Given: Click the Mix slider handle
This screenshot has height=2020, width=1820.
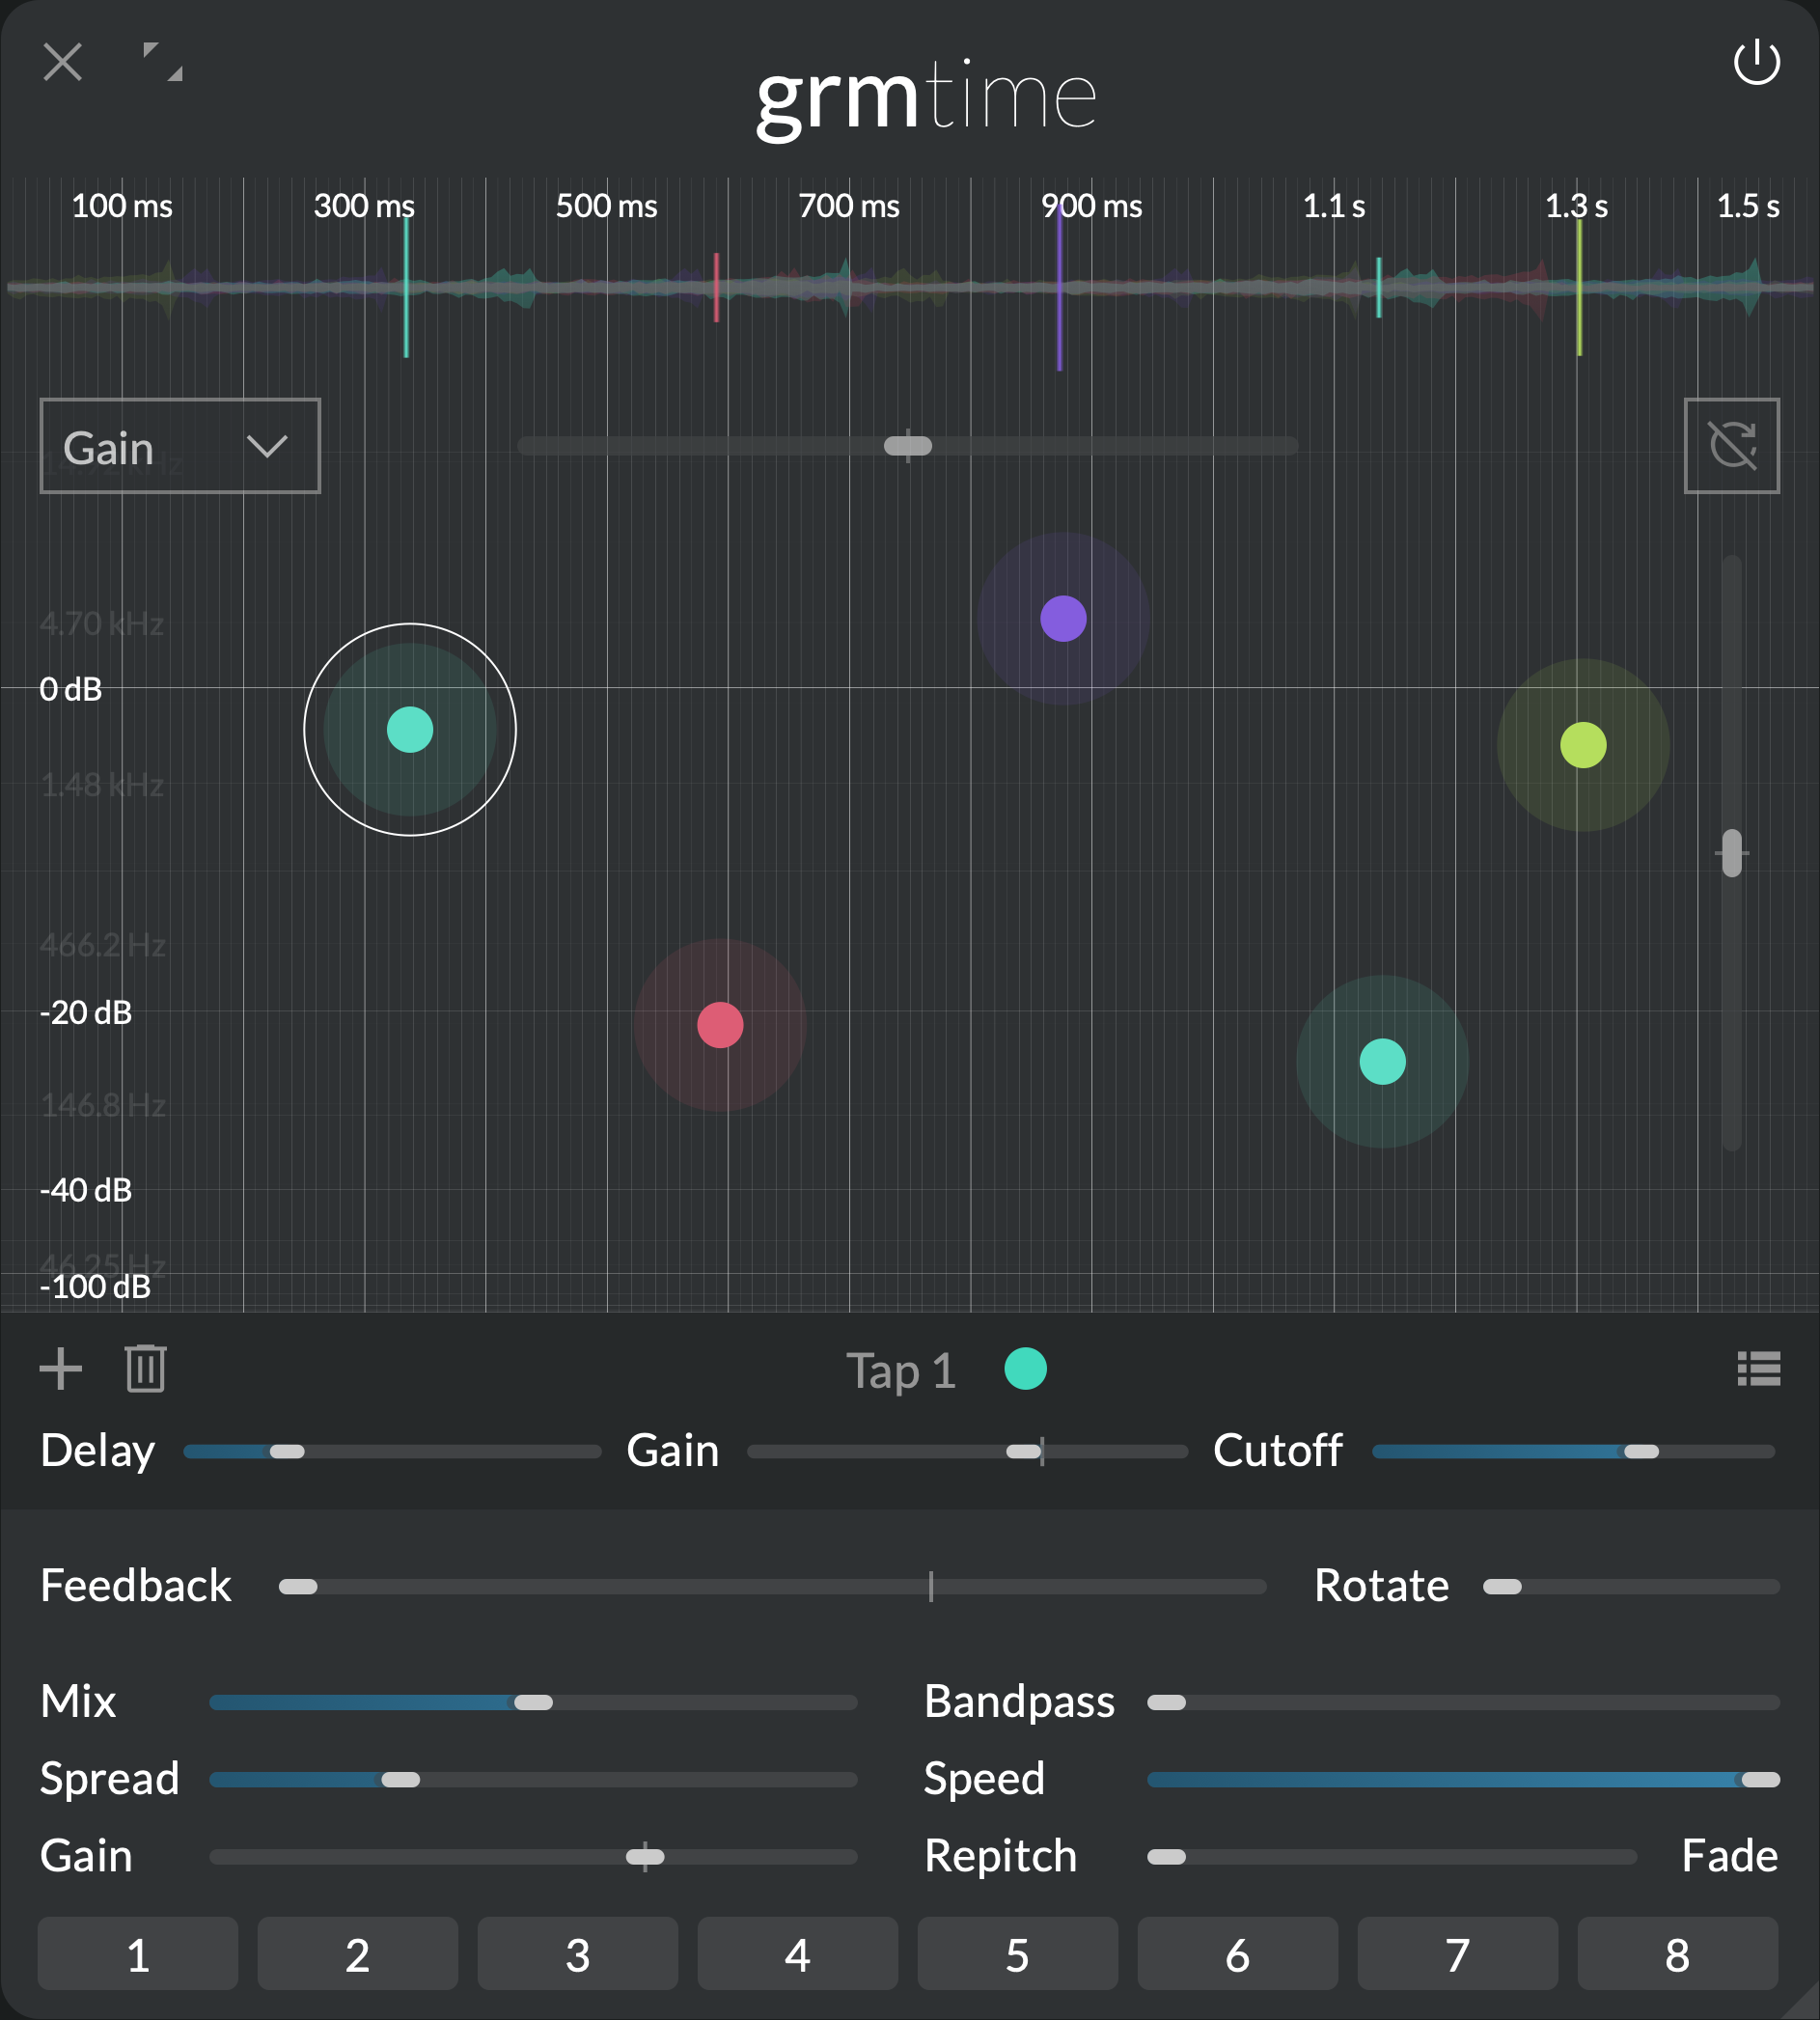Looking at the screenshot, I should (533, 1703).
